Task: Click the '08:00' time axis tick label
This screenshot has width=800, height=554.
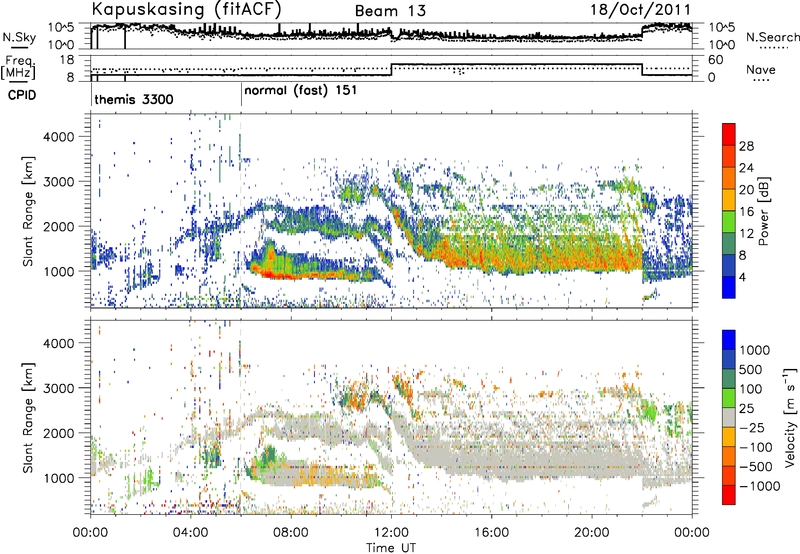Action: (291, 533)
